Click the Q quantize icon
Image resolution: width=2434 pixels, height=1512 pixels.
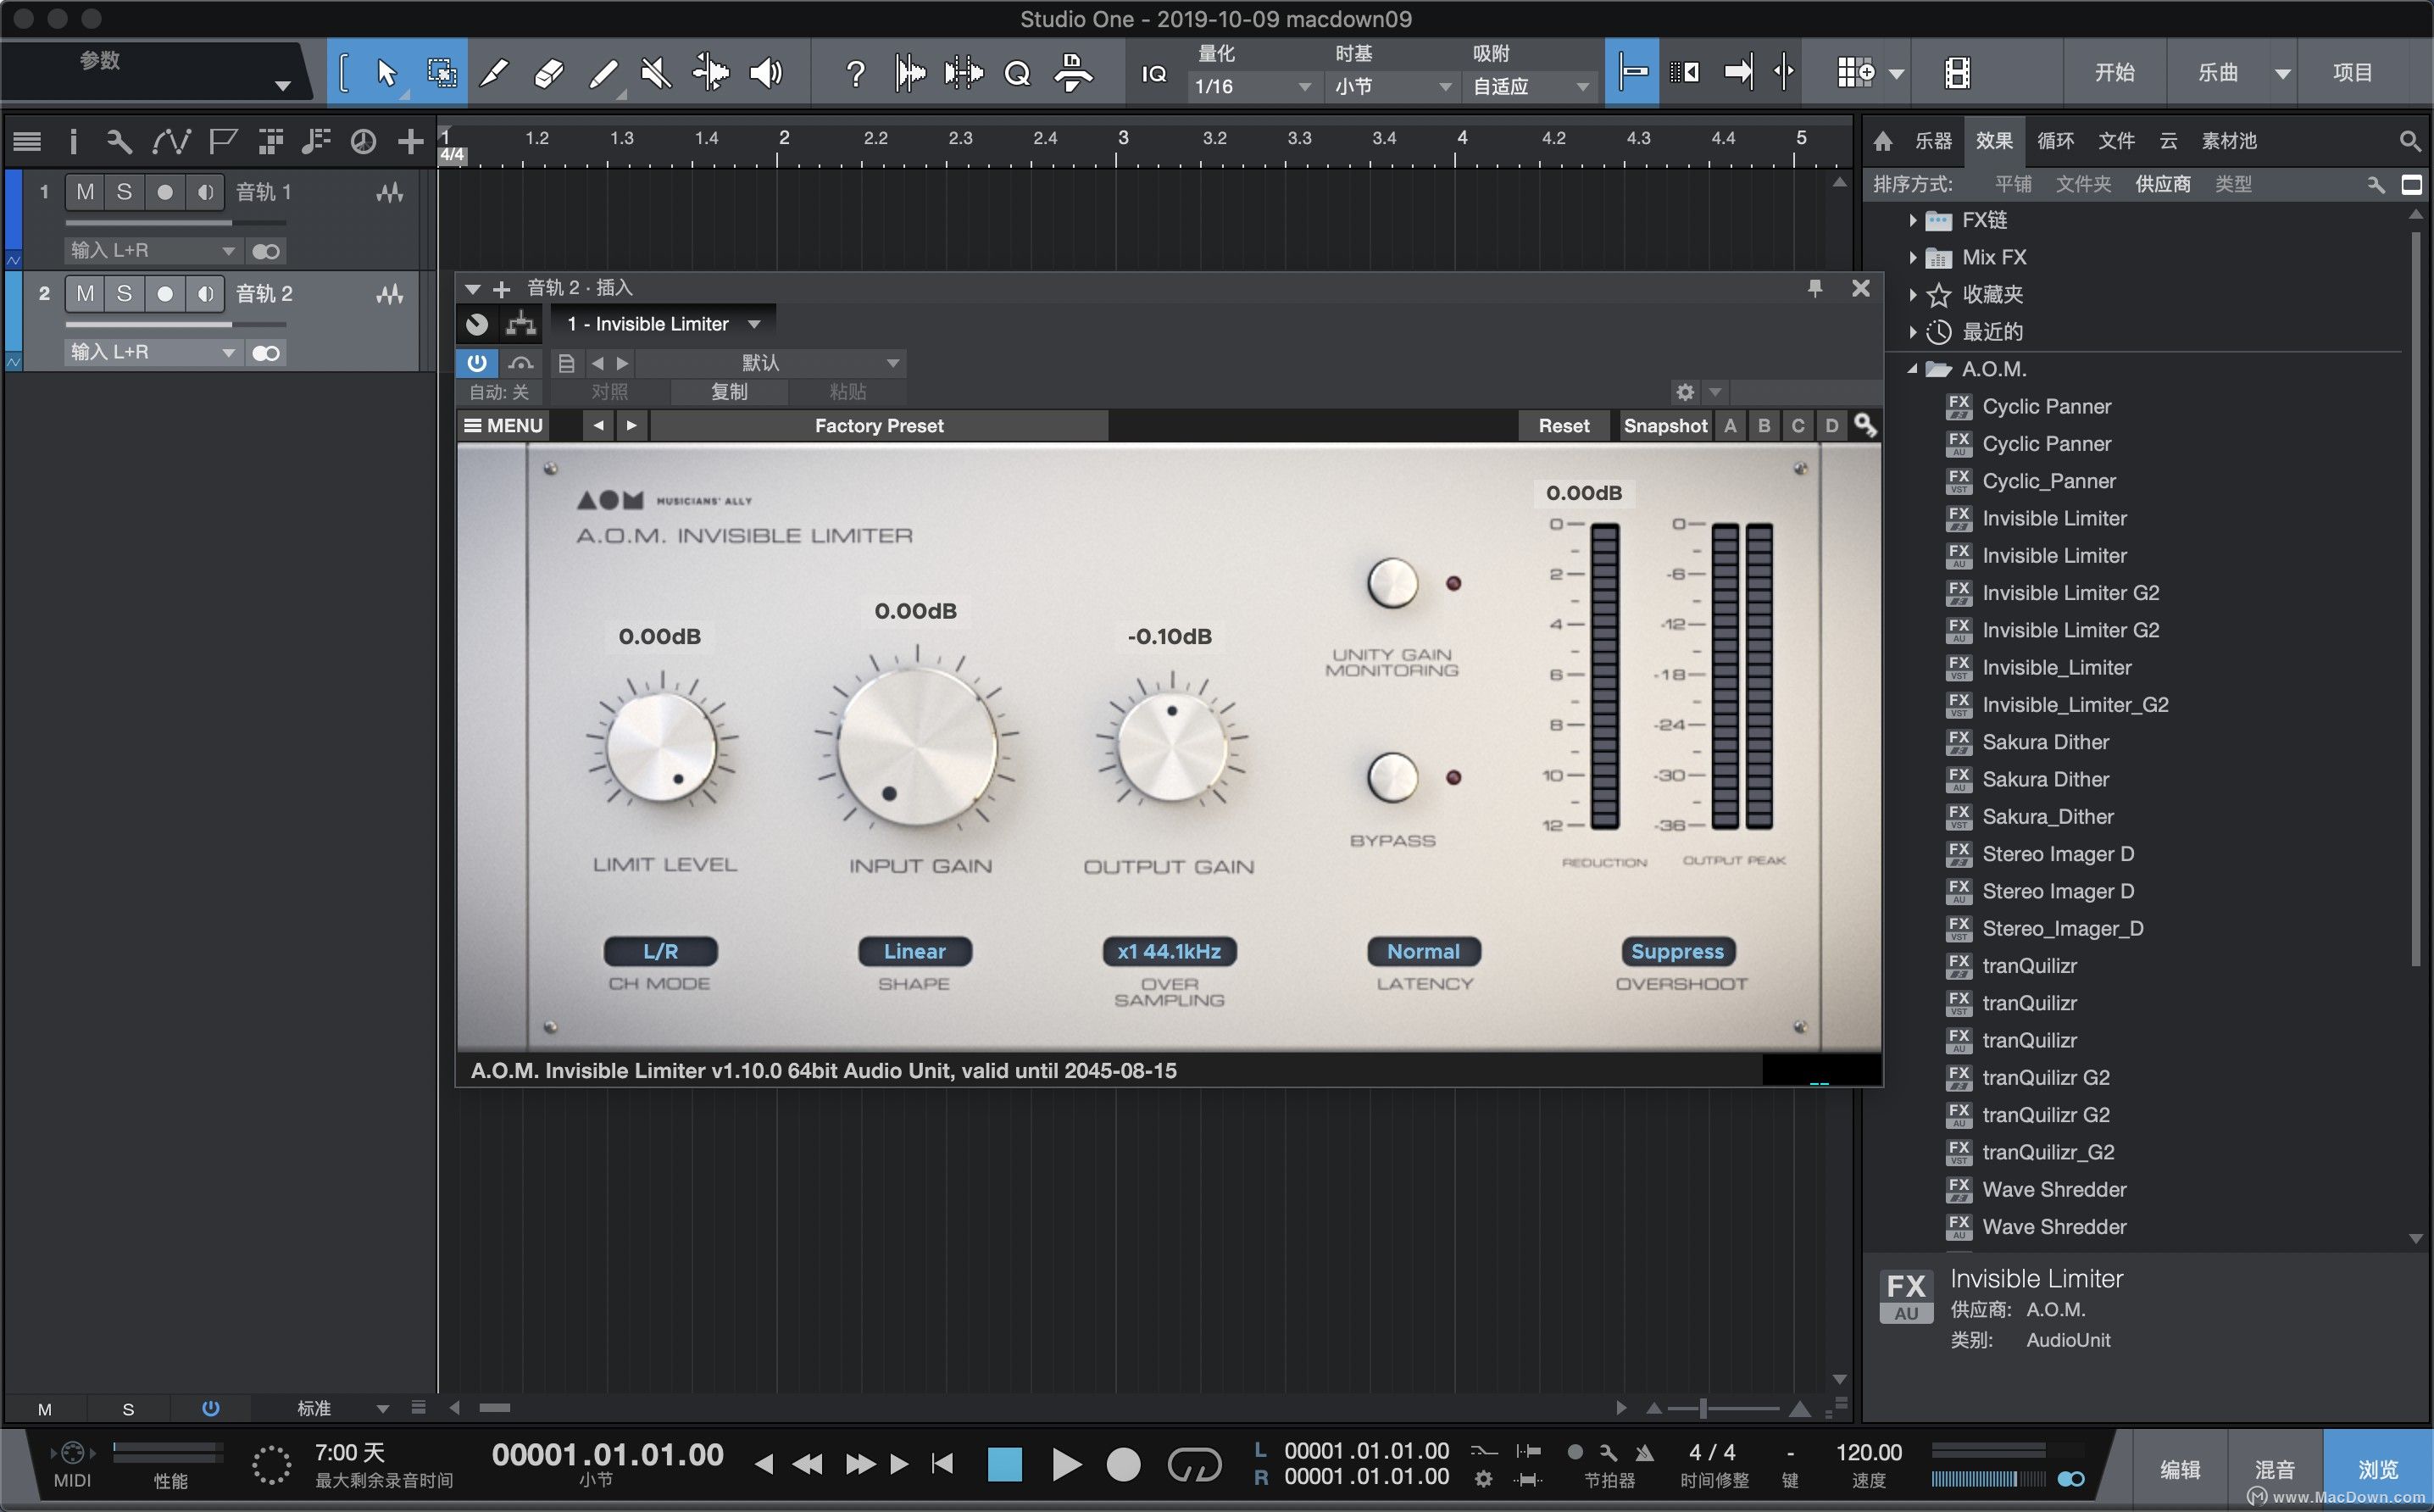tap(1017, 73)
